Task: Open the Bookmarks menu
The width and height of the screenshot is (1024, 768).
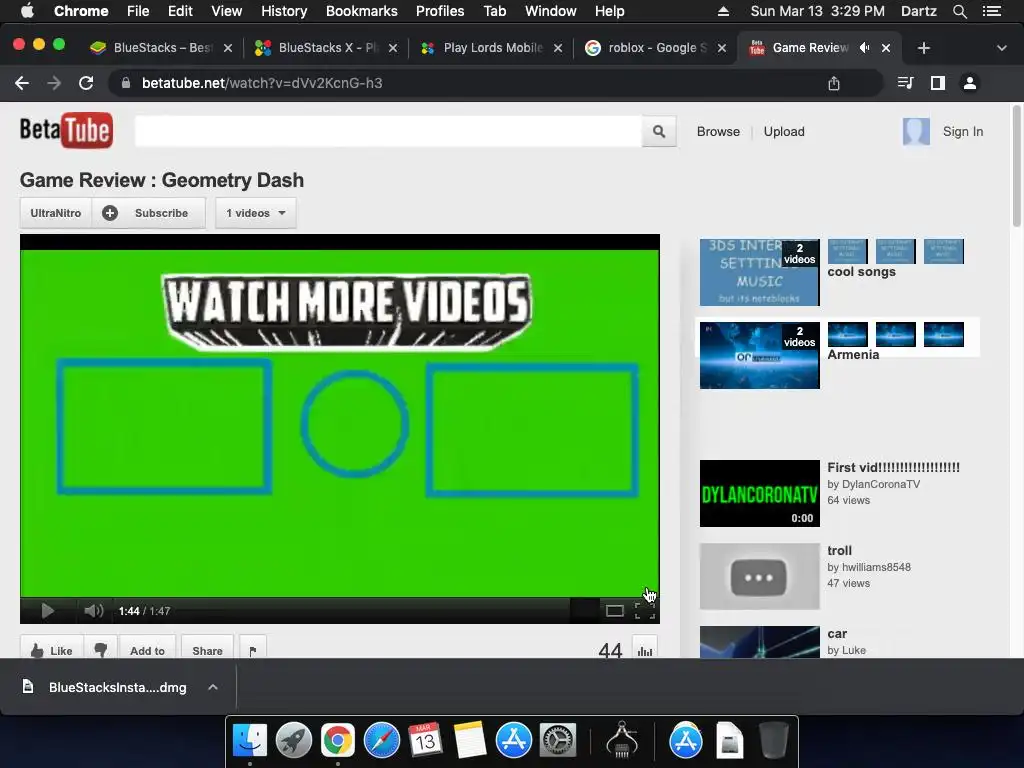Action: click(x=361, y=11)
